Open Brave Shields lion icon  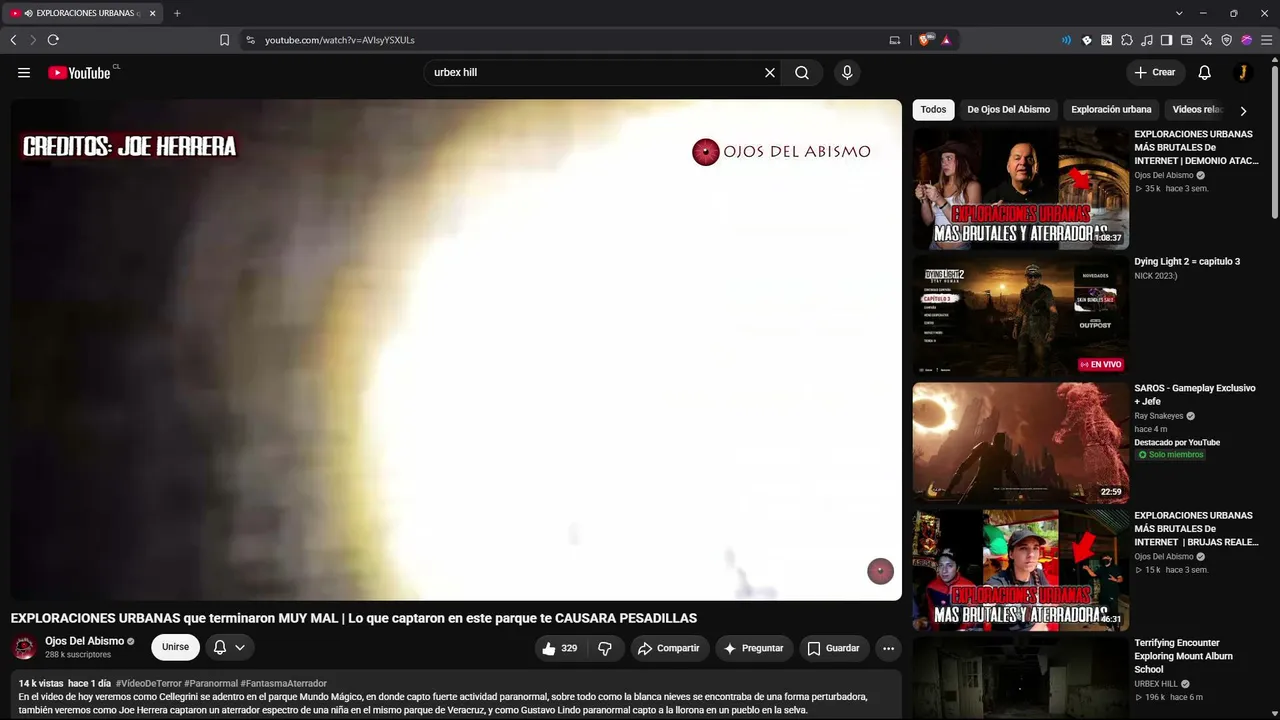pos(925,40)
